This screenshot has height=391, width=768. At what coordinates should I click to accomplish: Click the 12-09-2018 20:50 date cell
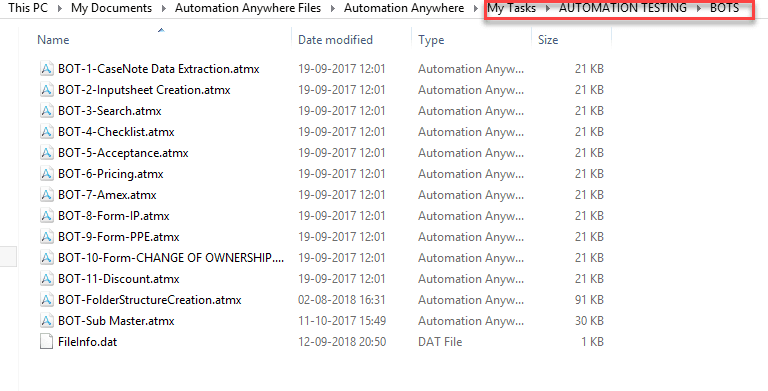[x=342, y=342]
